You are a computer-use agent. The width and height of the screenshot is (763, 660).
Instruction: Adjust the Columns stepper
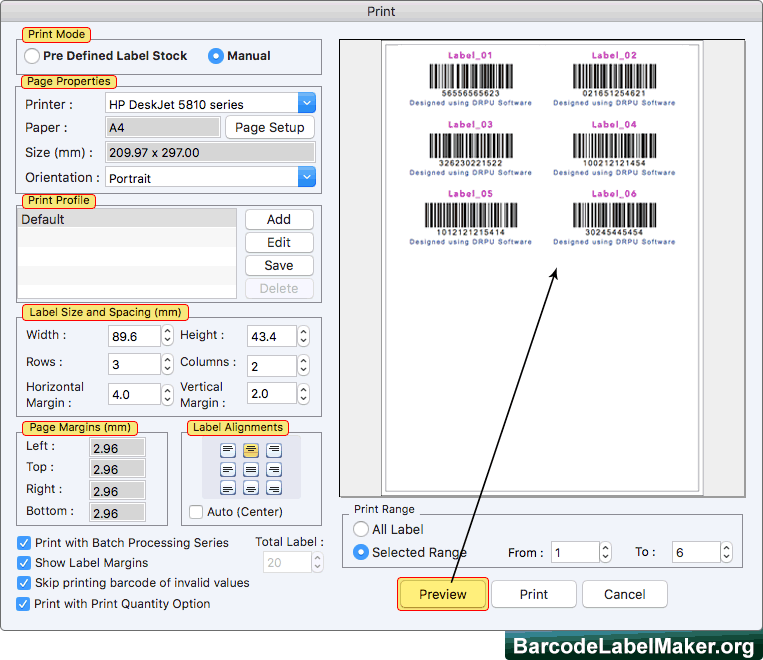click(304, 366)
